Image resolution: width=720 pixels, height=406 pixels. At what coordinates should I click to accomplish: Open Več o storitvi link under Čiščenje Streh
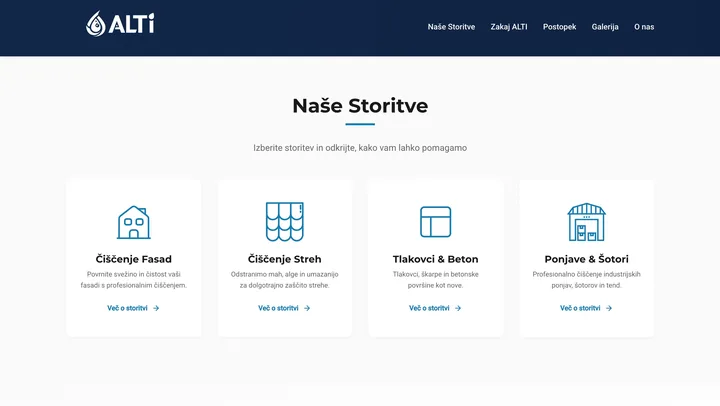(284, 308)
